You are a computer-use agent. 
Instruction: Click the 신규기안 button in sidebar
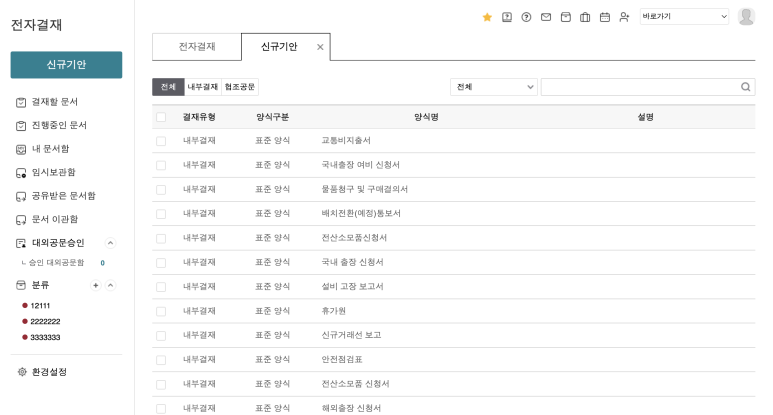[66, 64]
